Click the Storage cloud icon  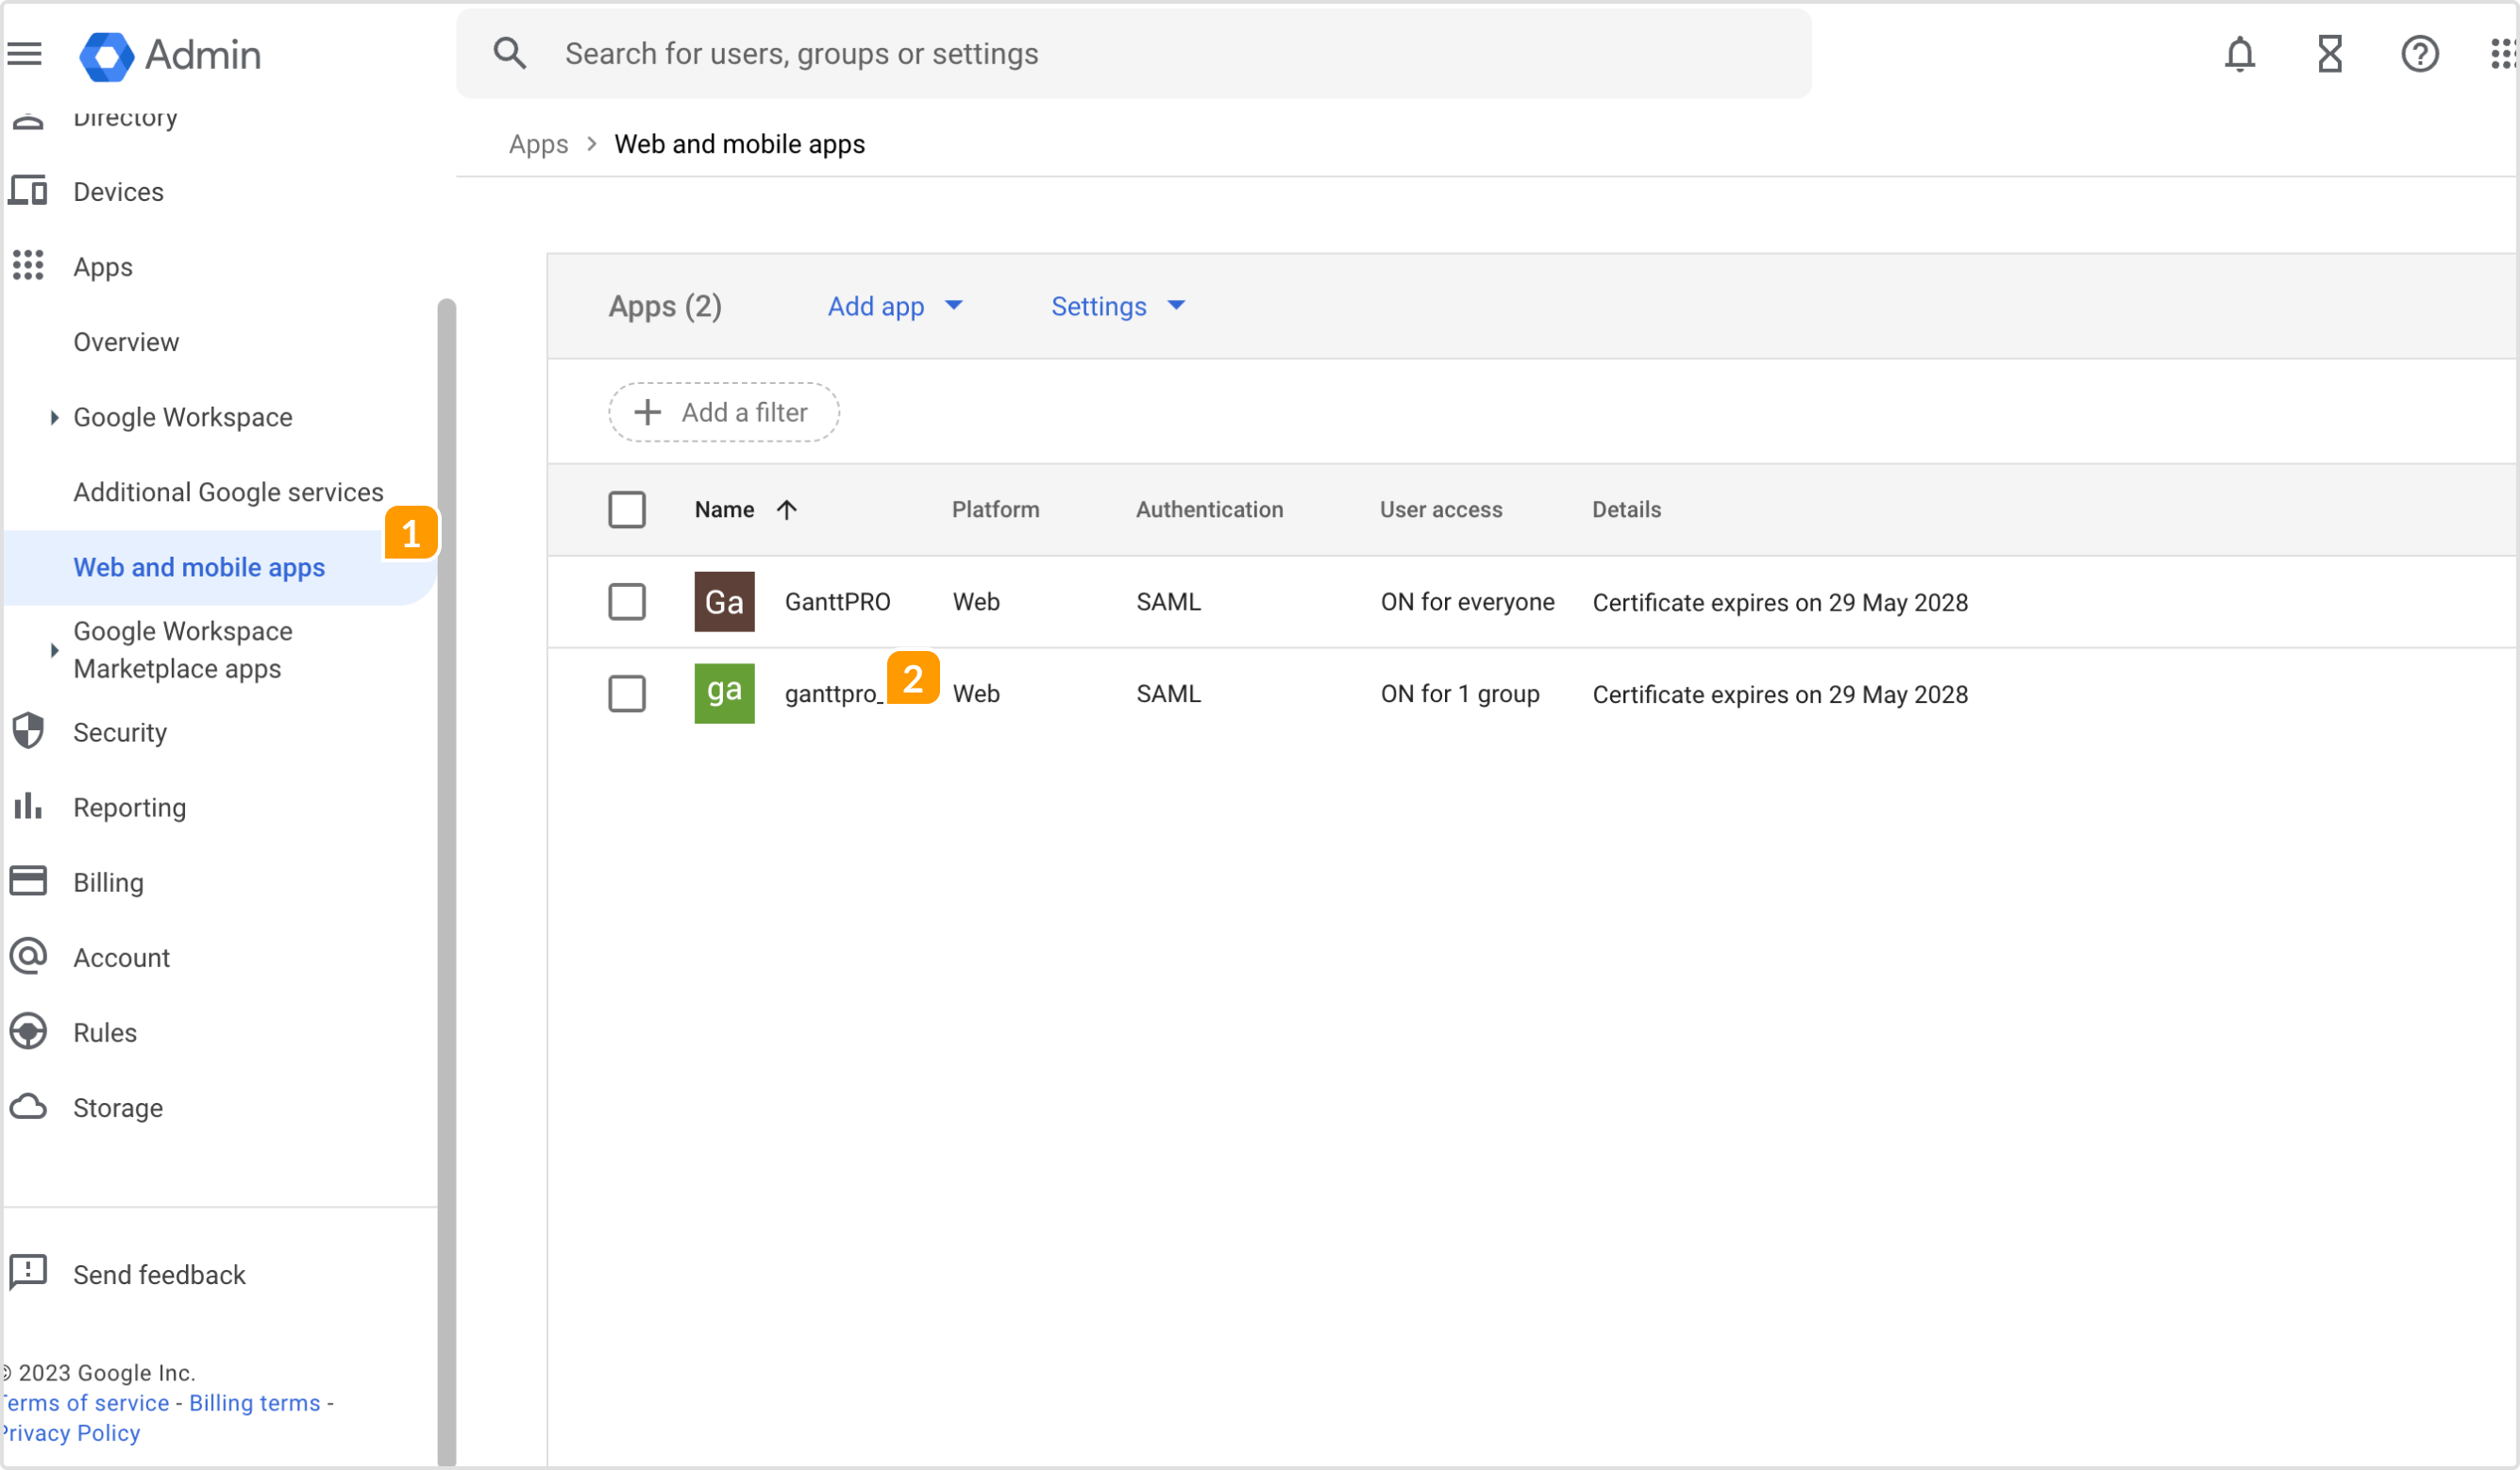[x=28, y=1106]
